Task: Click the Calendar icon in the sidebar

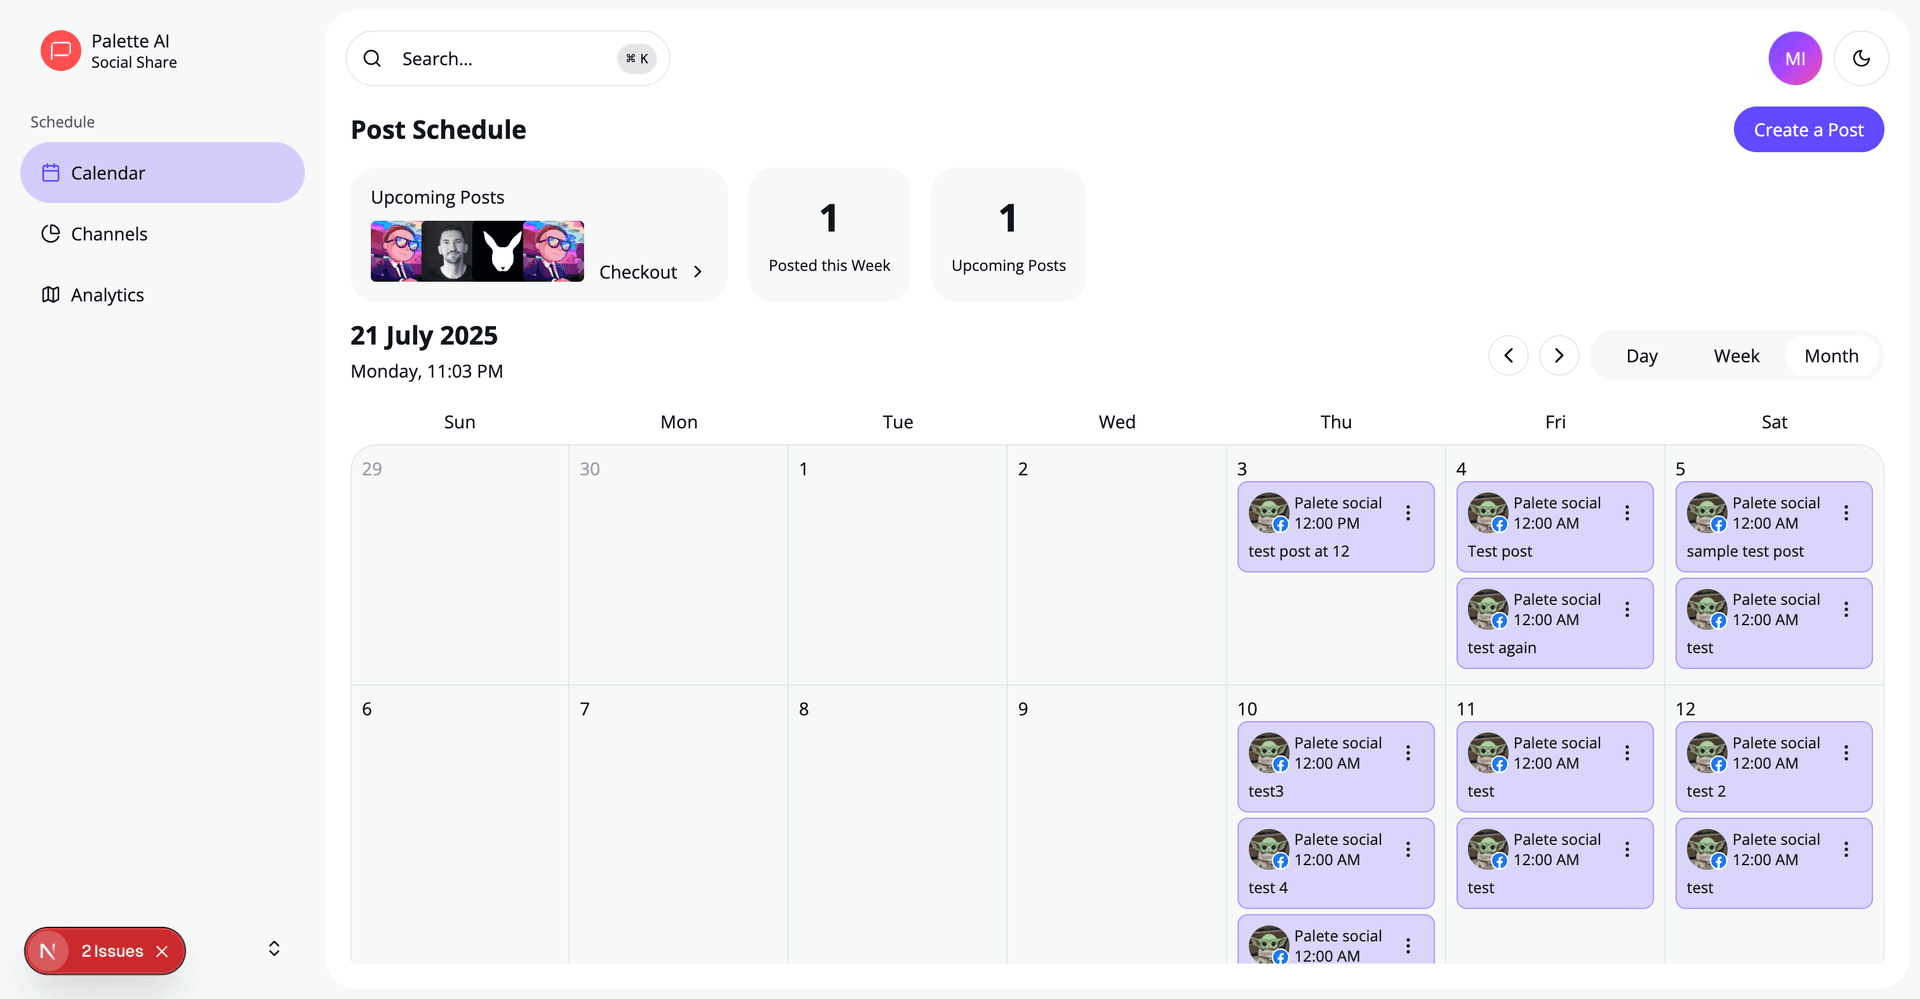Action: click(x=50, y=172)
